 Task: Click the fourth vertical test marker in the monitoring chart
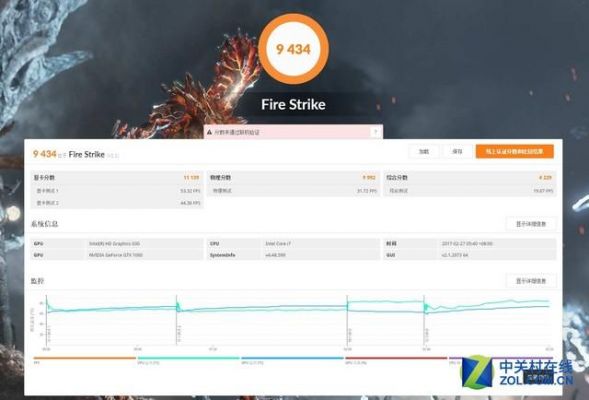click(424, 320)
